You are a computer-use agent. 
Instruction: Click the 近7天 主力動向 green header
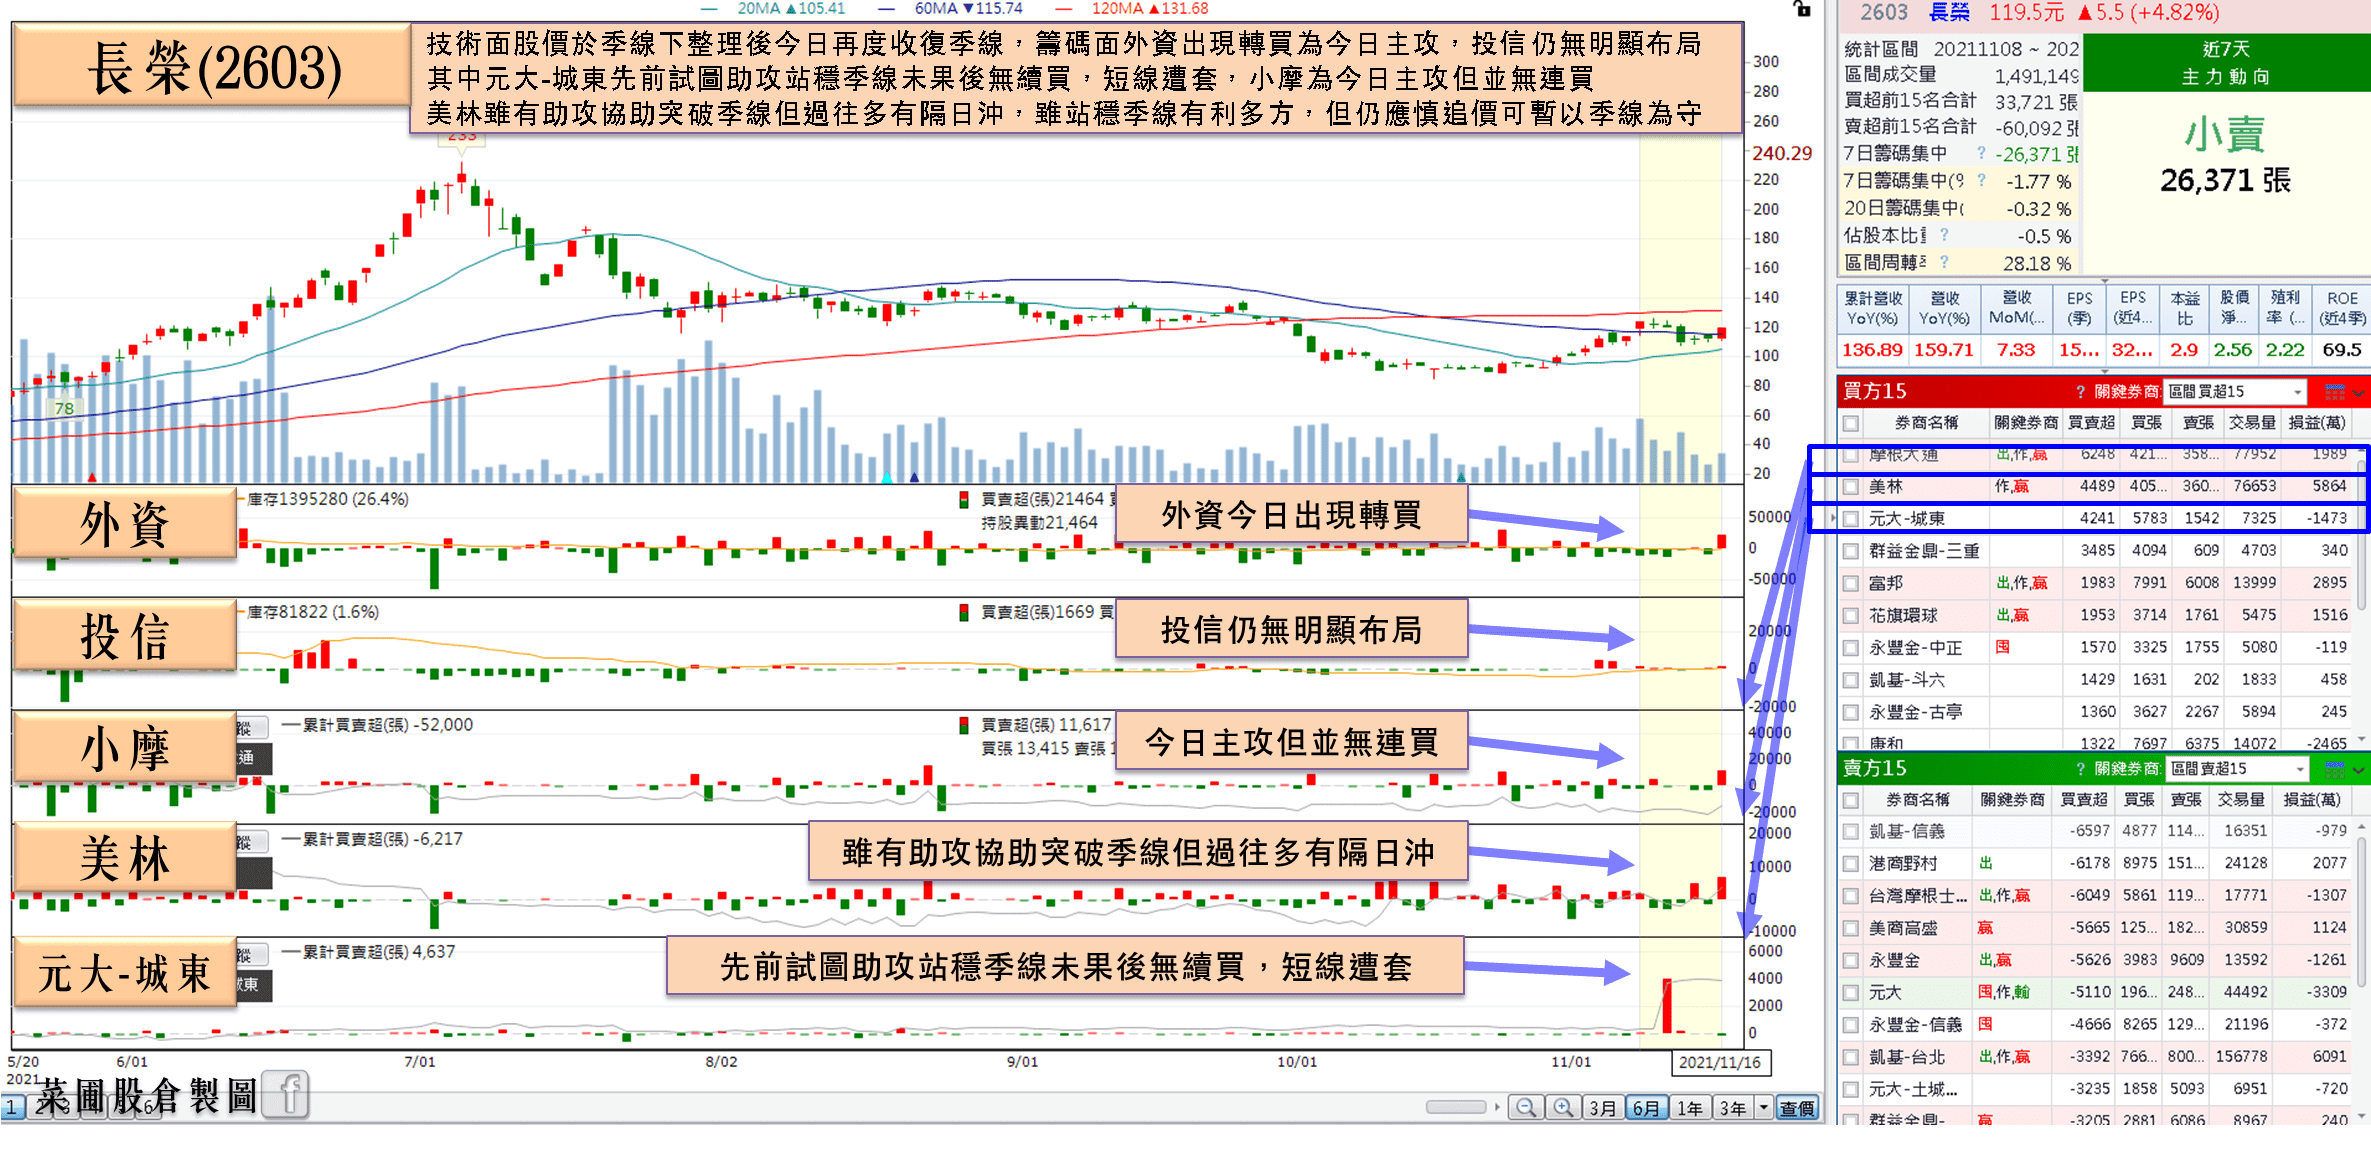2226,62
